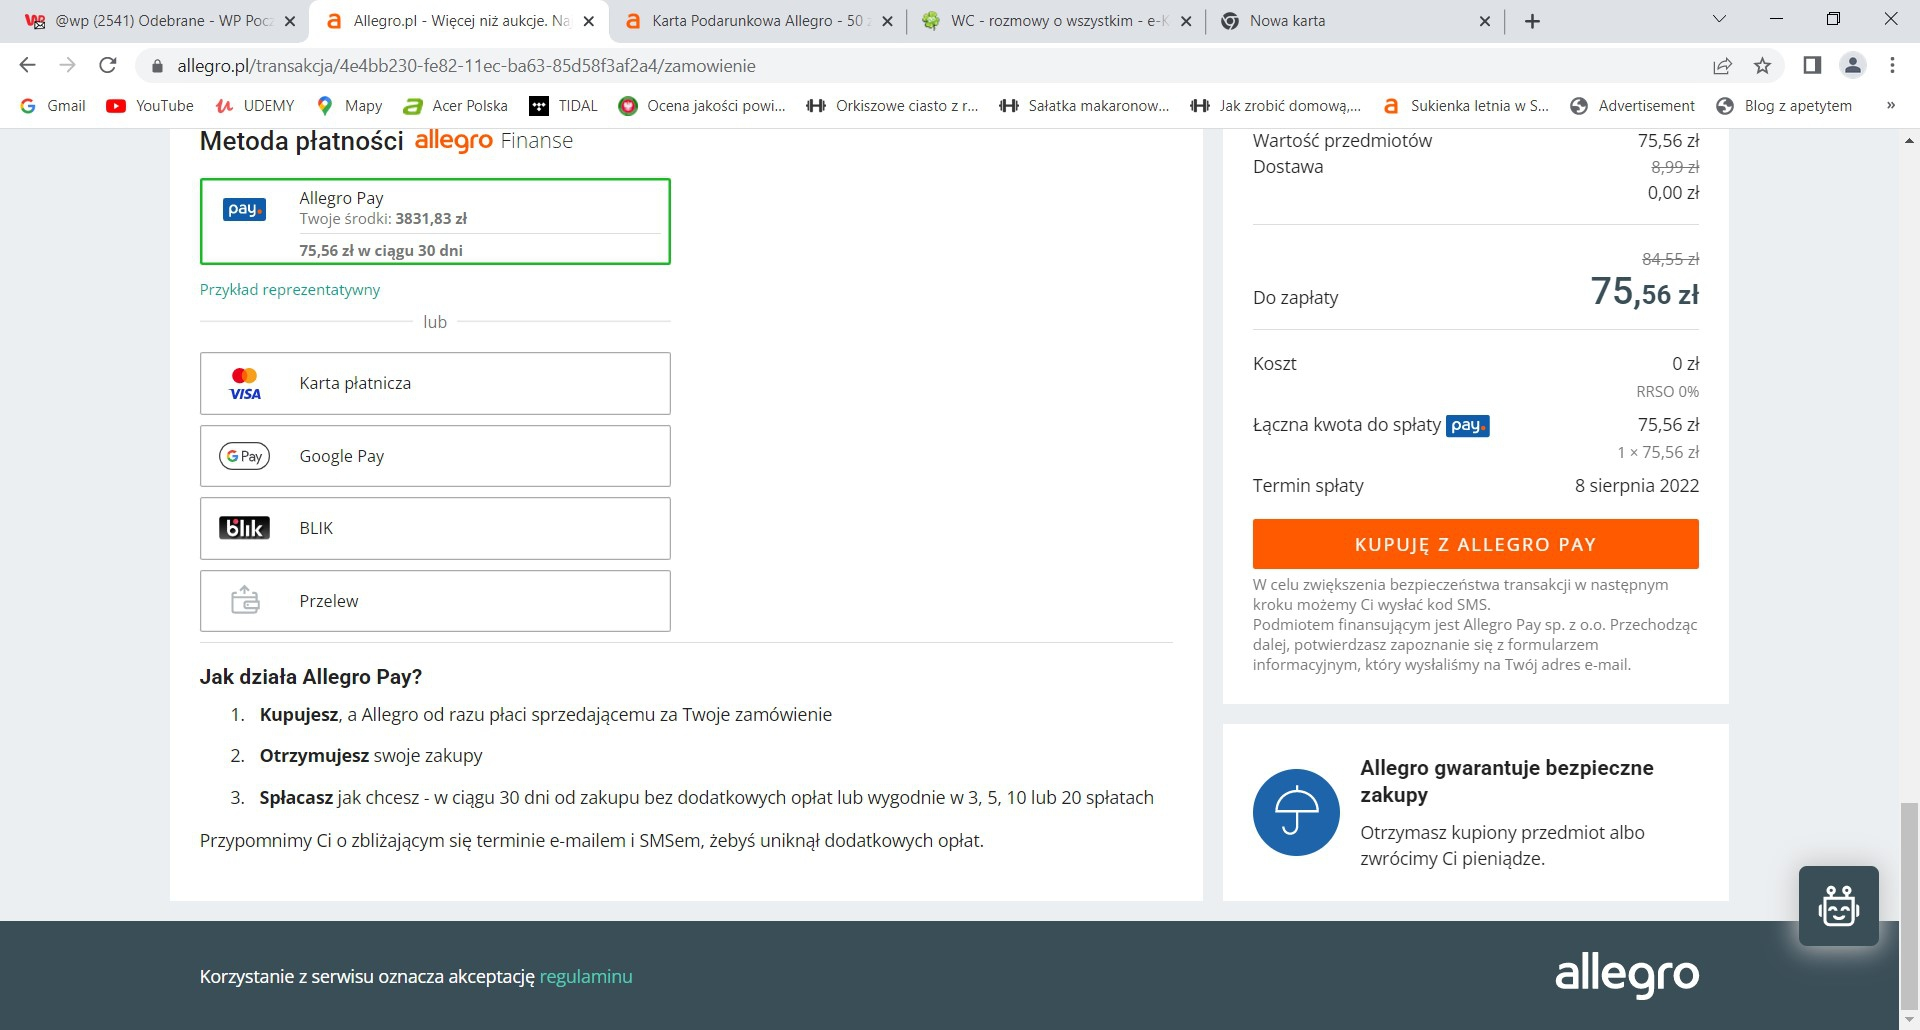Screen dimensions: 1920x1030
Task: Choose BLIK as payment method
Action: click(x=435, y=528)
